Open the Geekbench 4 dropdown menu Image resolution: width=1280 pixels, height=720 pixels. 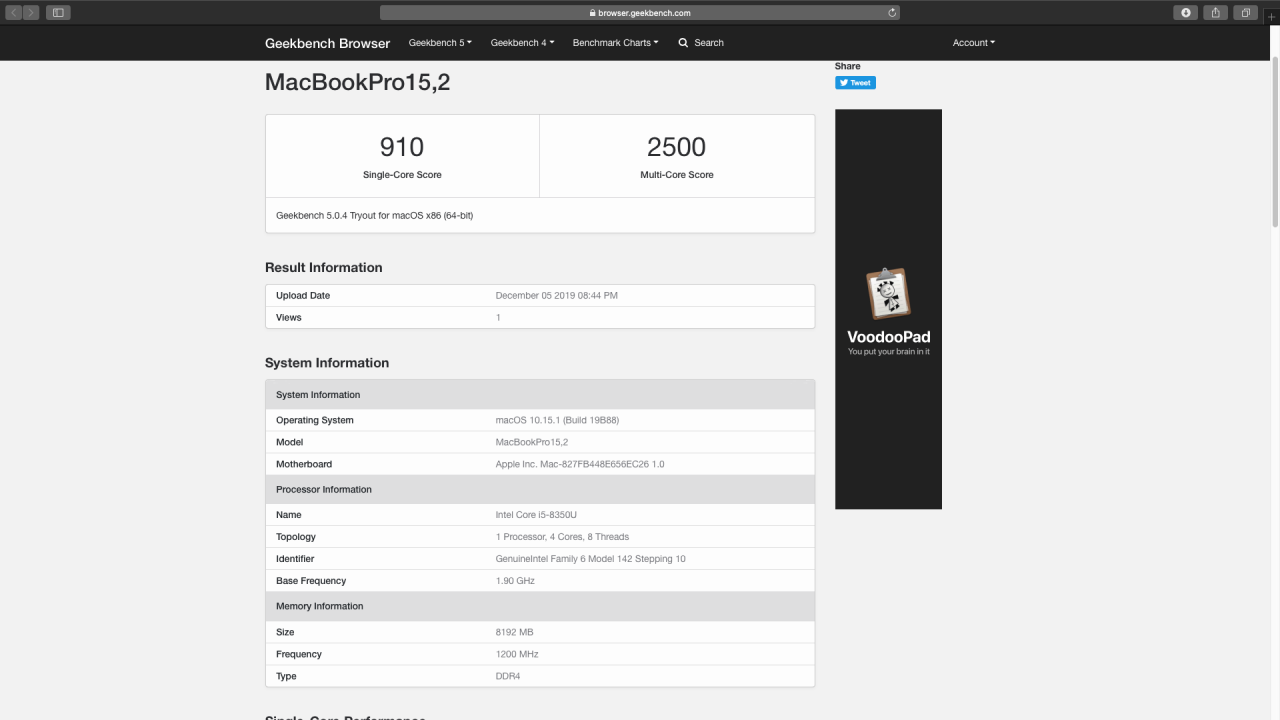[522, 43]
